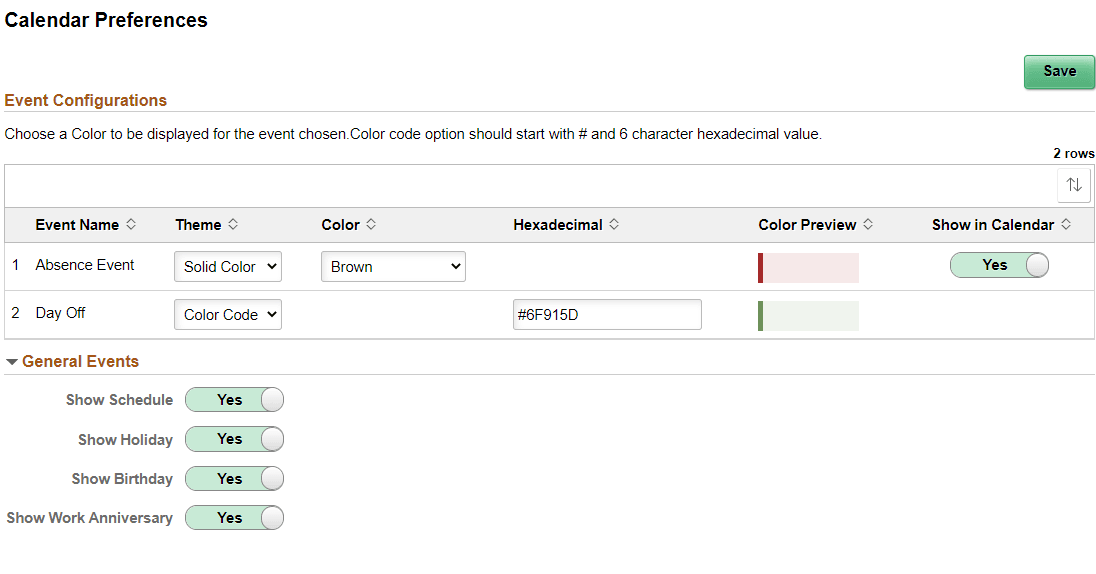Select the Day Off row name
This screenshot has width=1096, height=574.
click(60, 313)
